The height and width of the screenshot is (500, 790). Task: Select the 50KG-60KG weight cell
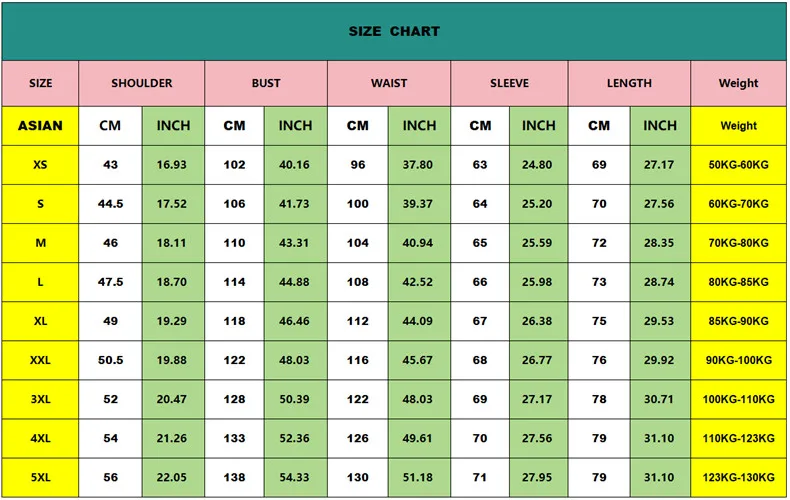click(x=739, y=165)
